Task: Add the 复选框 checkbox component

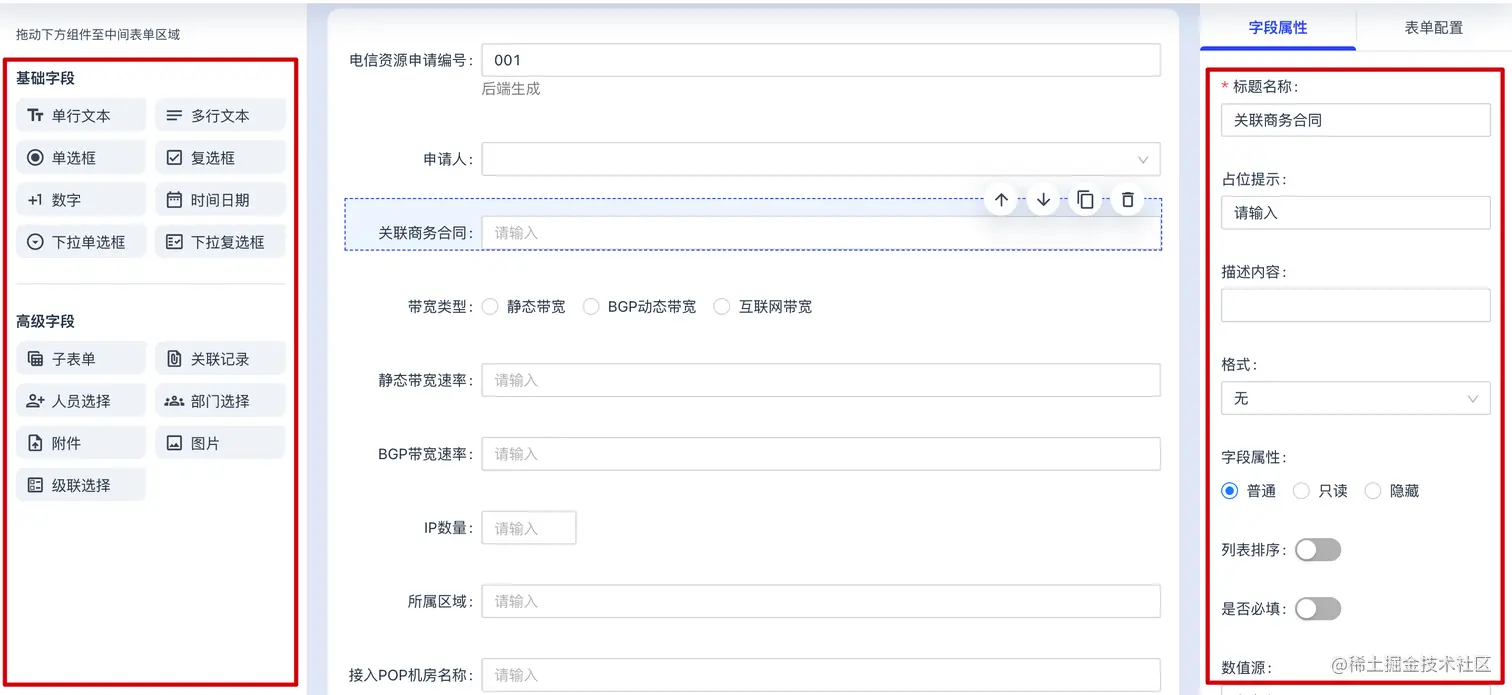Action: [220, 158]
